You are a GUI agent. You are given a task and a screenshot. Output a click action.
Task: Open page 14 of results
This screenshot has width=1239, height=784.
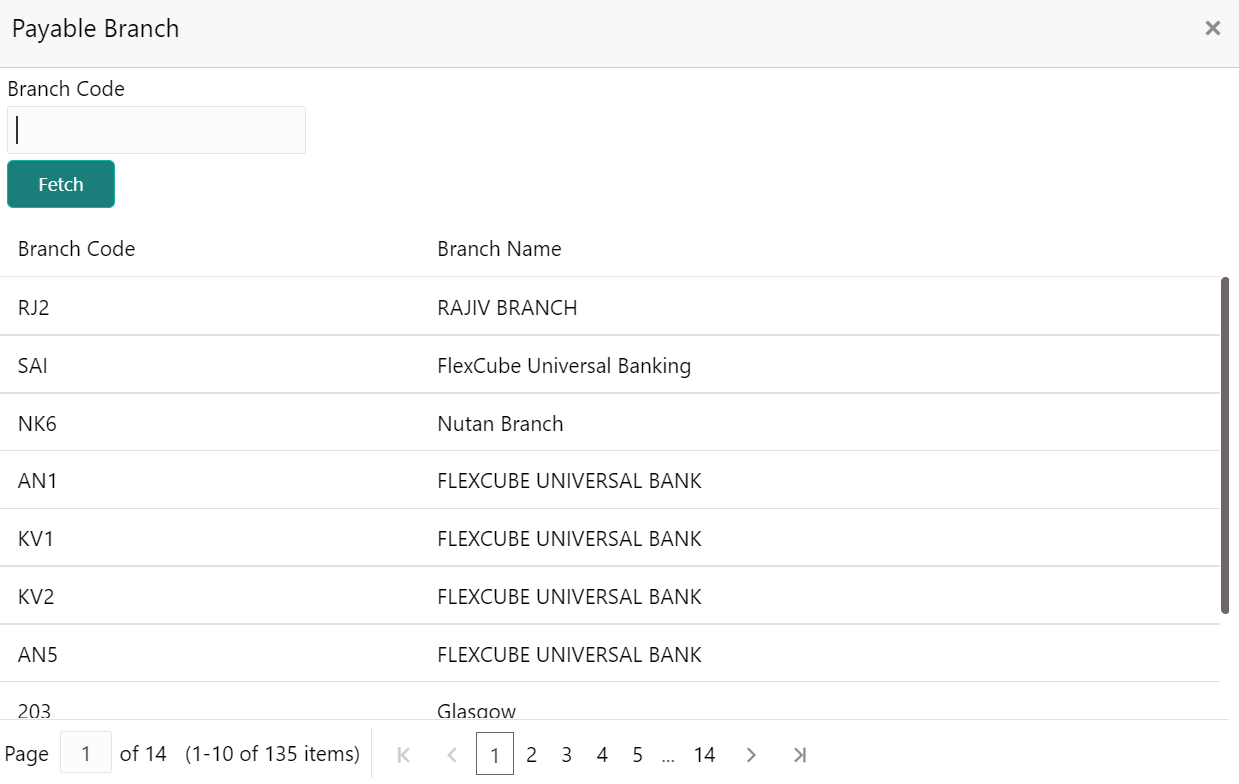705,754
